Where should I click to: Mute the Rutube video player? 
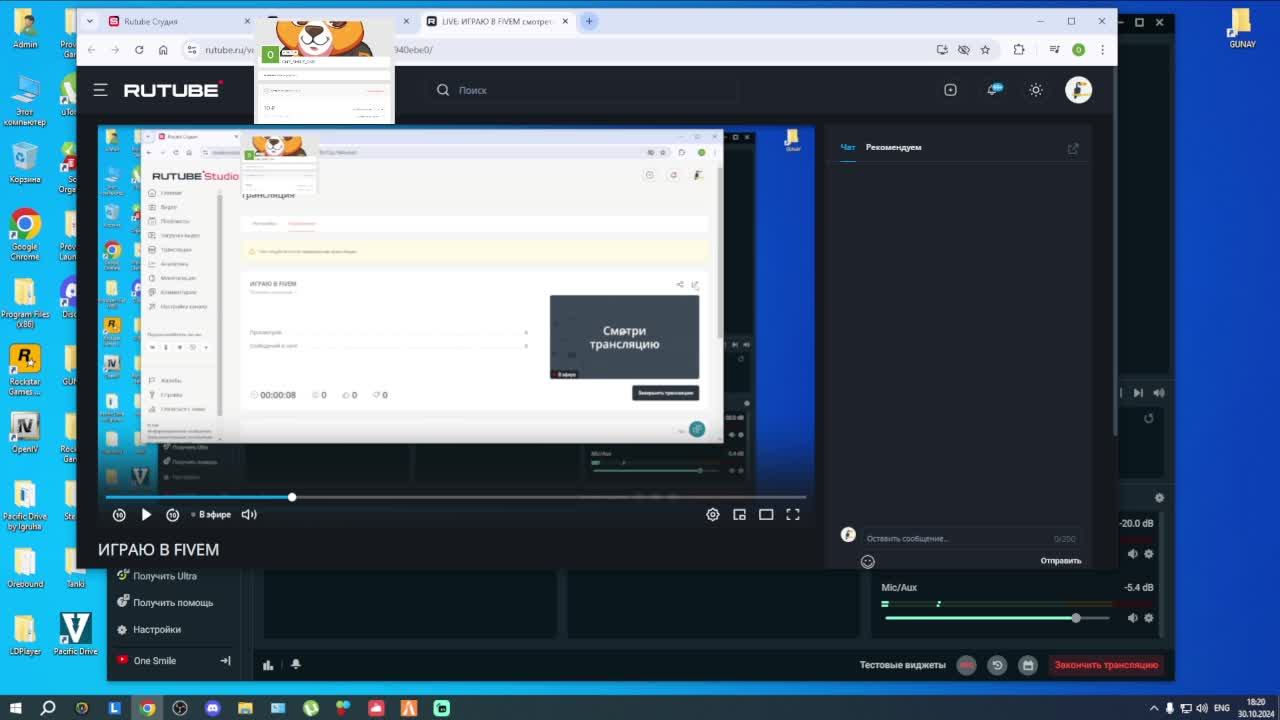pos(249,514)
